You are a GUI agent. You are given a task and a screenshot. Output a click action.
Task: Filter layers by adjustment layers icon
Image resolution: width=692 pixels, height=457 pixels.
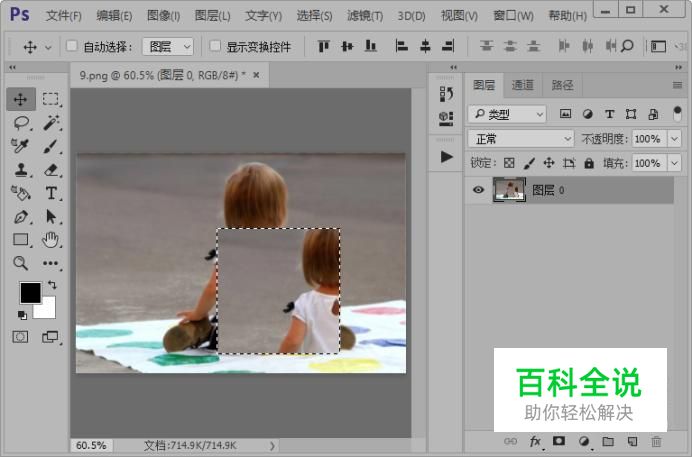click(x=587, y=114)
